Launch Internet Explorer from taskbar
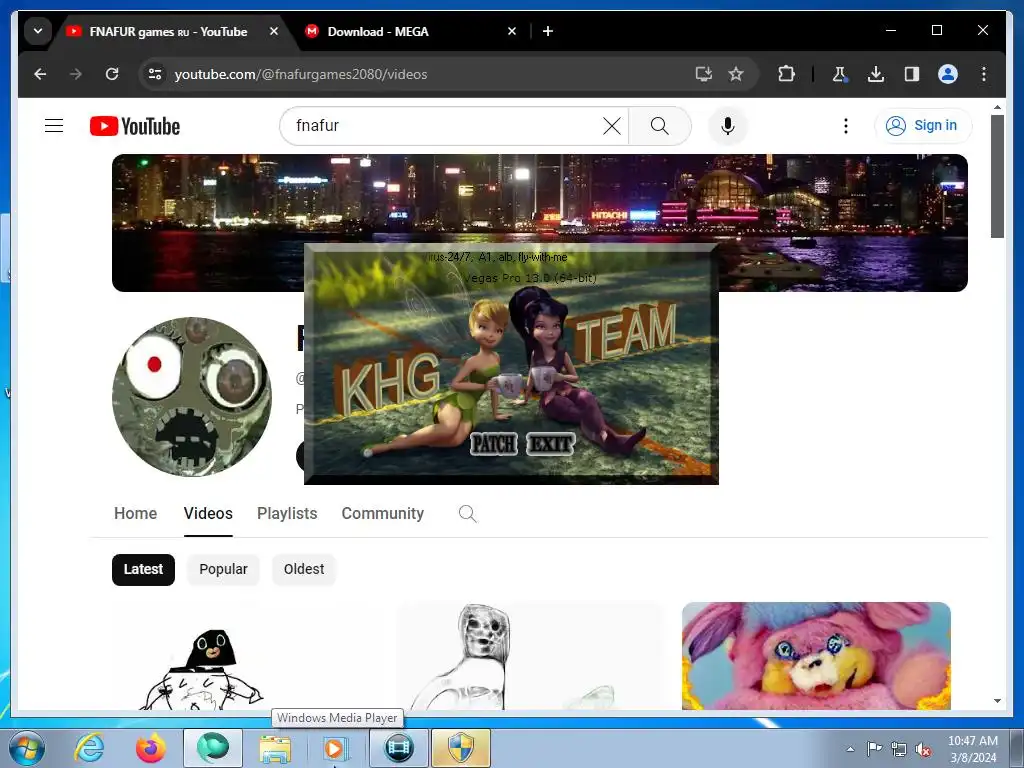Viewport: 1024px width, 768px height. [x=89, y=748]
